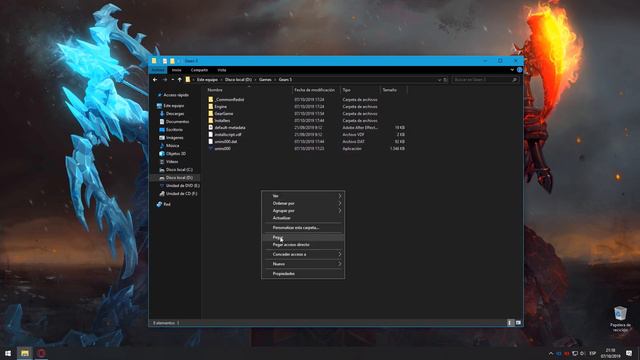Open Red in the navigation pane
The height and width of the screenshot is (360, 640).
[x=167, y=204]
